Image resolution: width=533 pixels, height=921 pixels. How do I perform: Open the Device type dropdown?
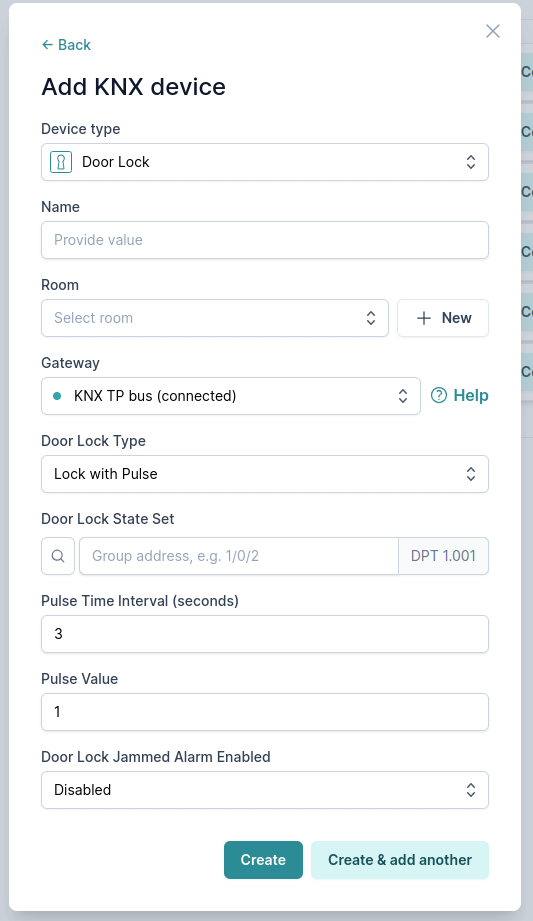click(x=265, y=162)
